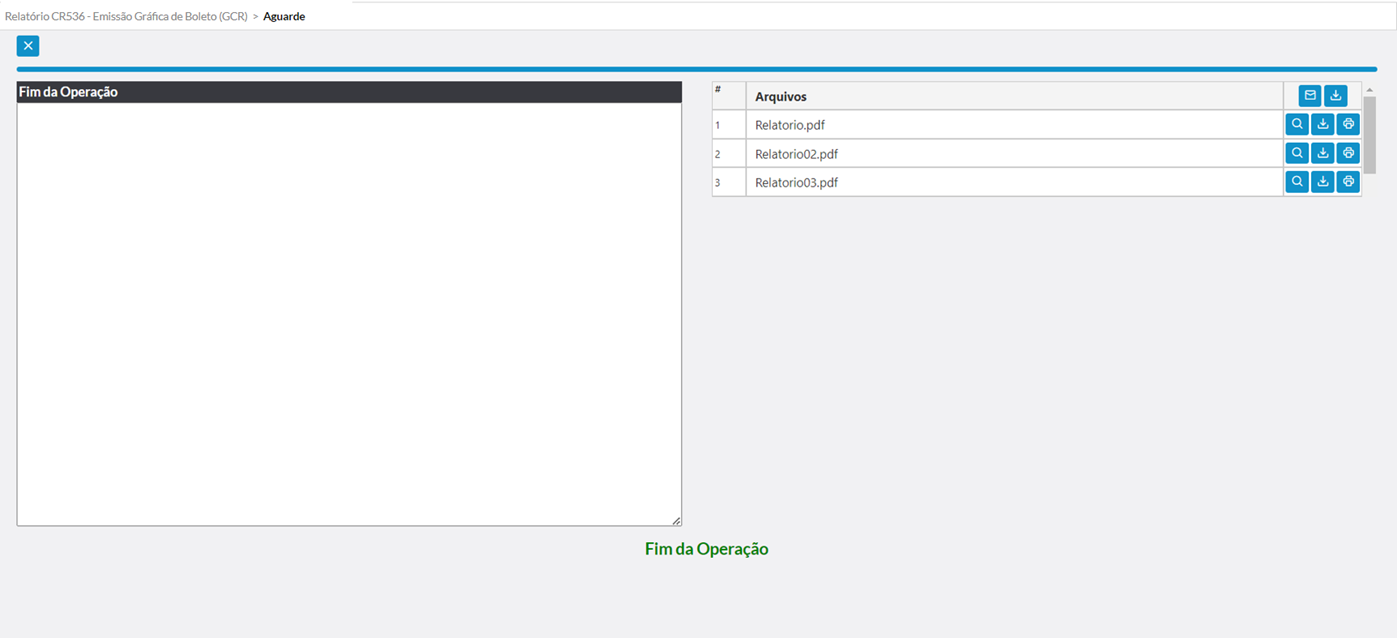Print the Relatorio02.pdf file
This screenshot has width=1397, height=638.
[x=1348, y=154]
